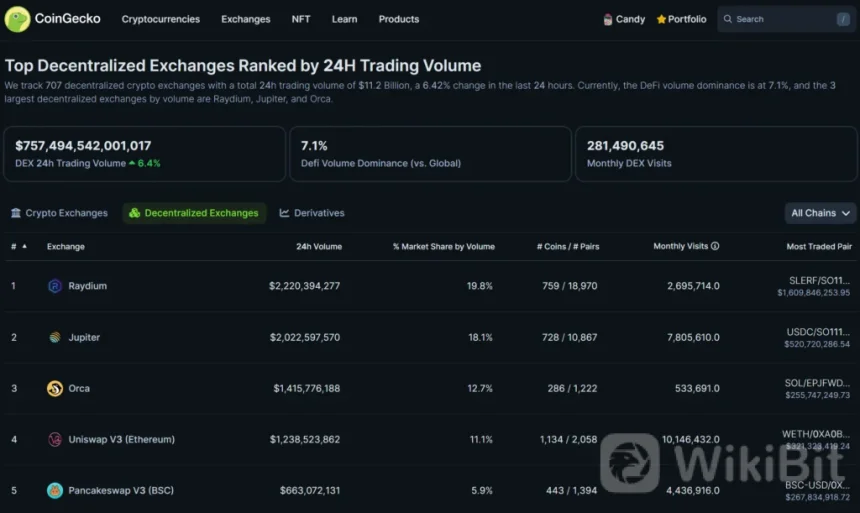
Task: Open the Raydium exchange page
Action: tap(88, 286)
